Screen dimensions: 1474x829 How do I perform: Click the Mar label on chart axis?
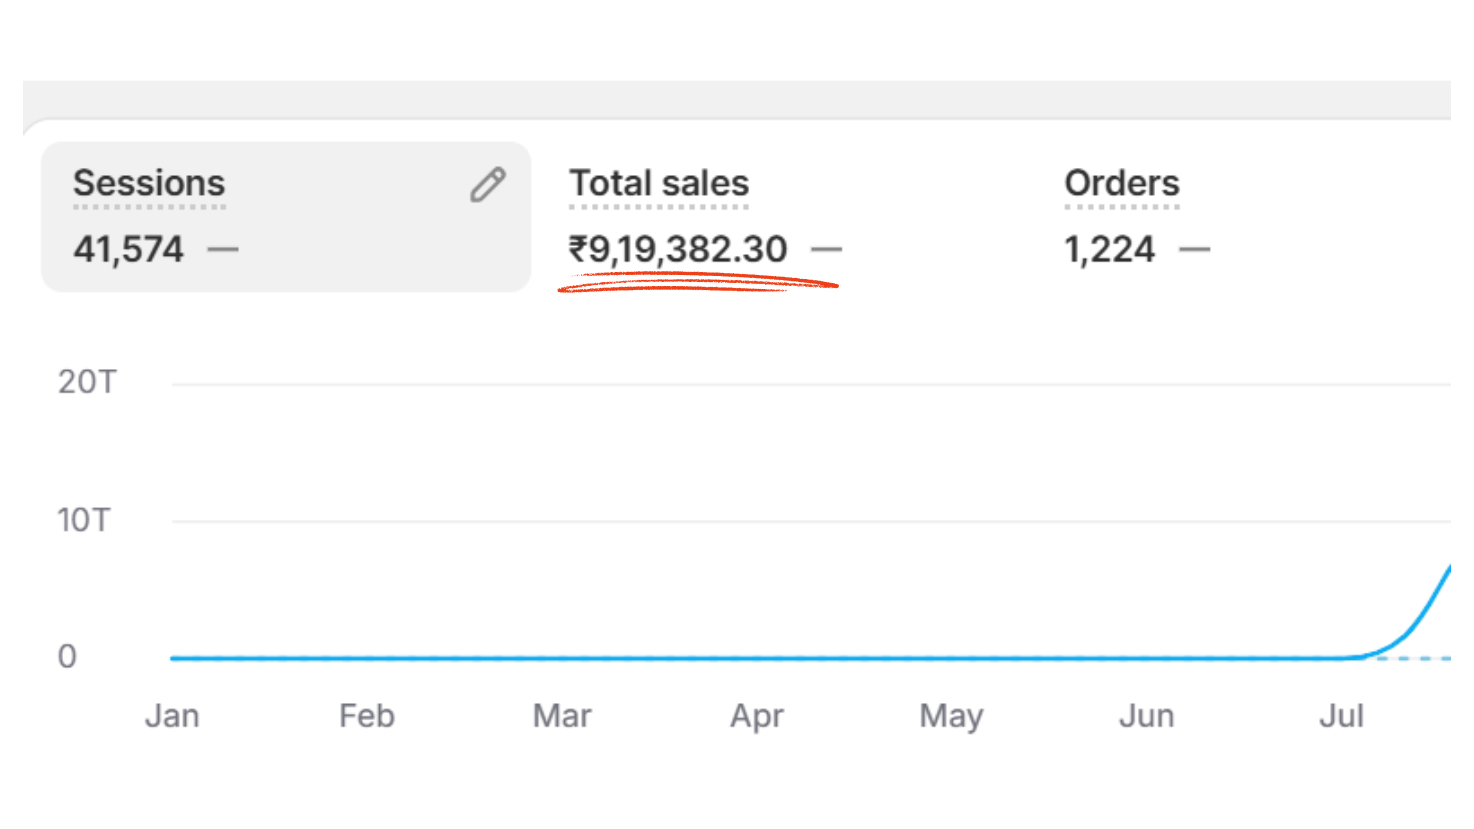562,716
